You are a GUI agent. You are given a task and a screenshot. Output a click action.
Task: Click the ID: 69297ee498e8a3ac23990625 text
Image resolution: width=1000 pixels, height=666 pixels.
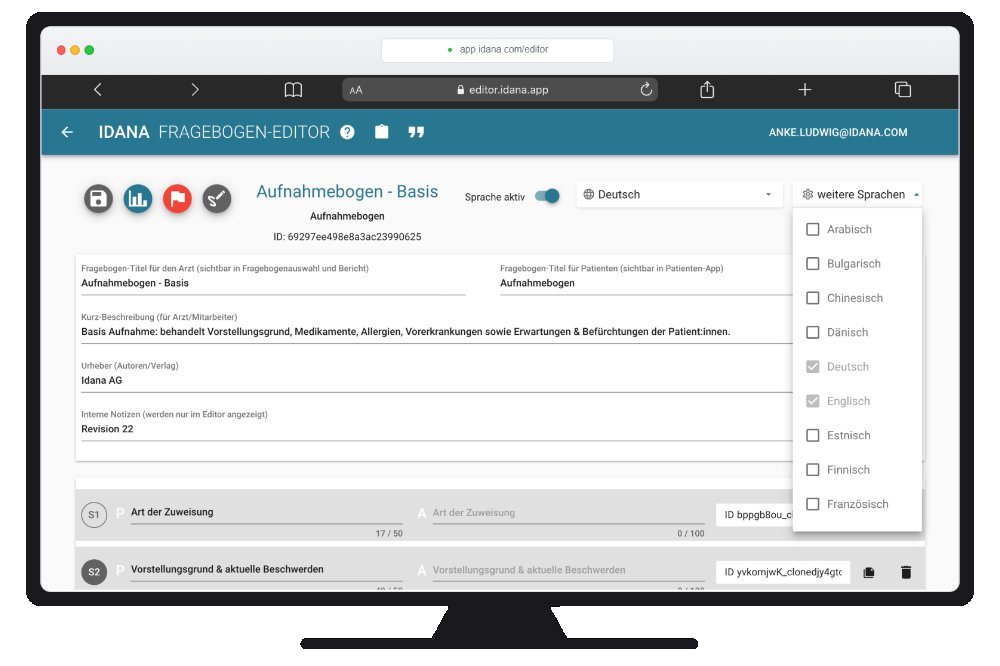347,237
